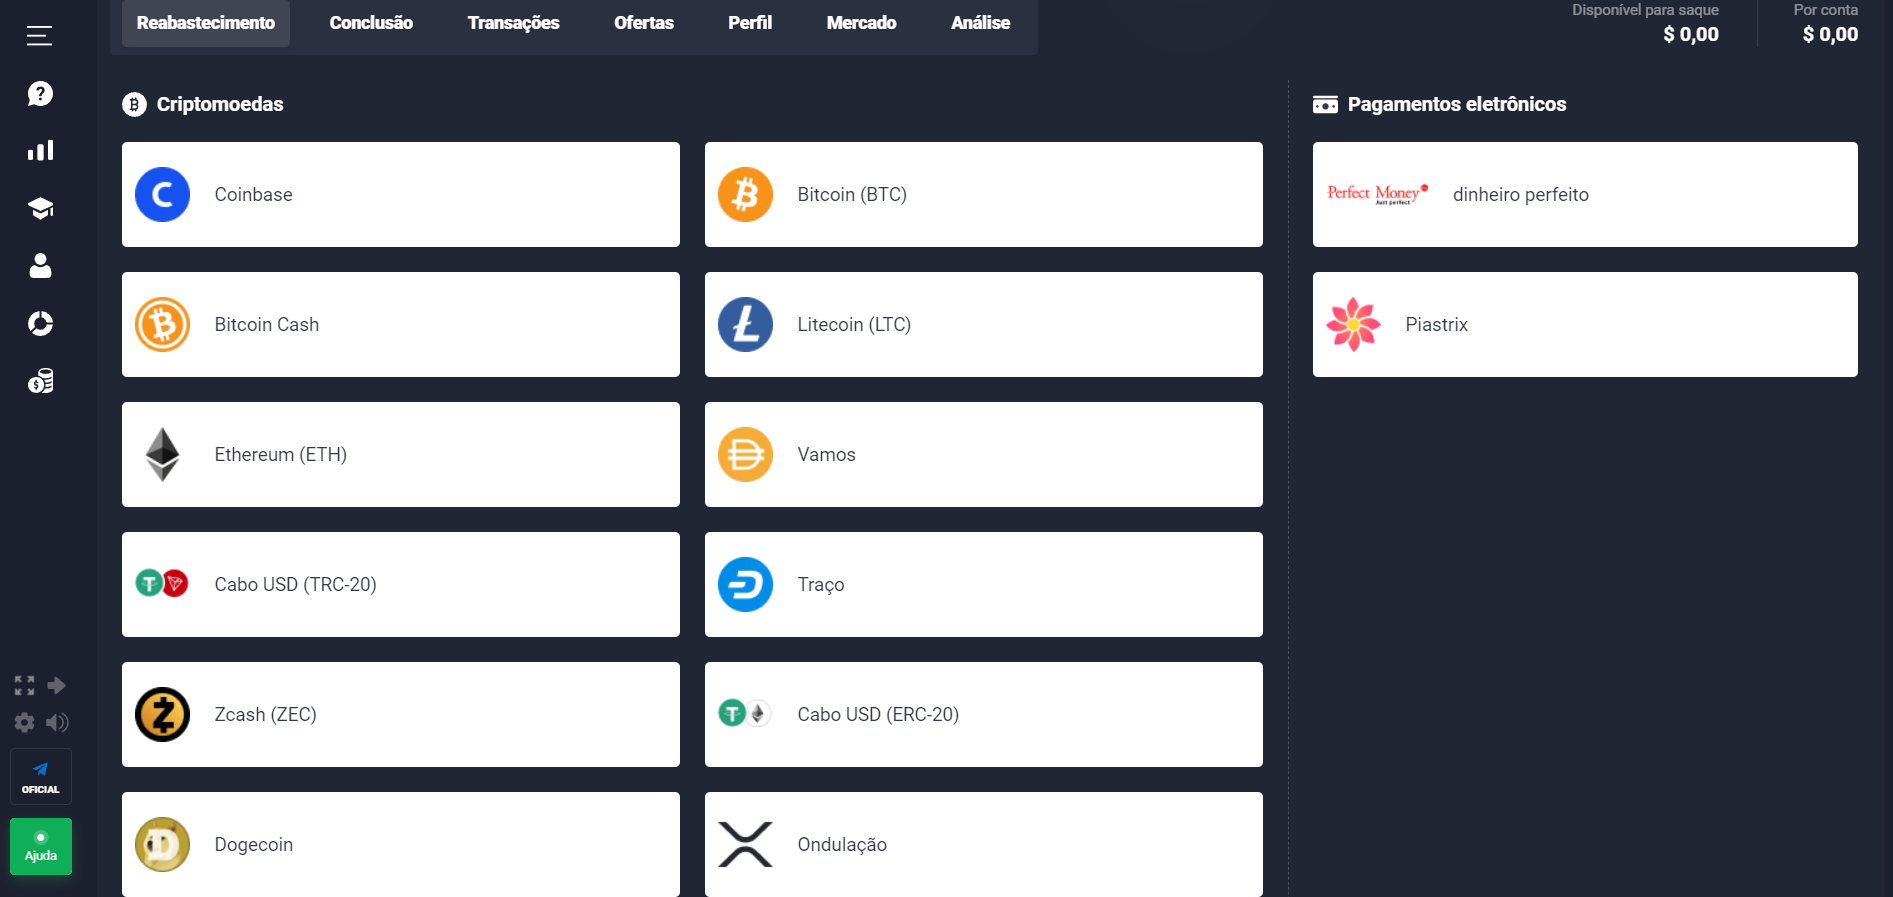Viewport: 1893px width, 897px height.
Task: Click the green Ajuda help button
Action: pyautogui.click(x=41, y=846)
